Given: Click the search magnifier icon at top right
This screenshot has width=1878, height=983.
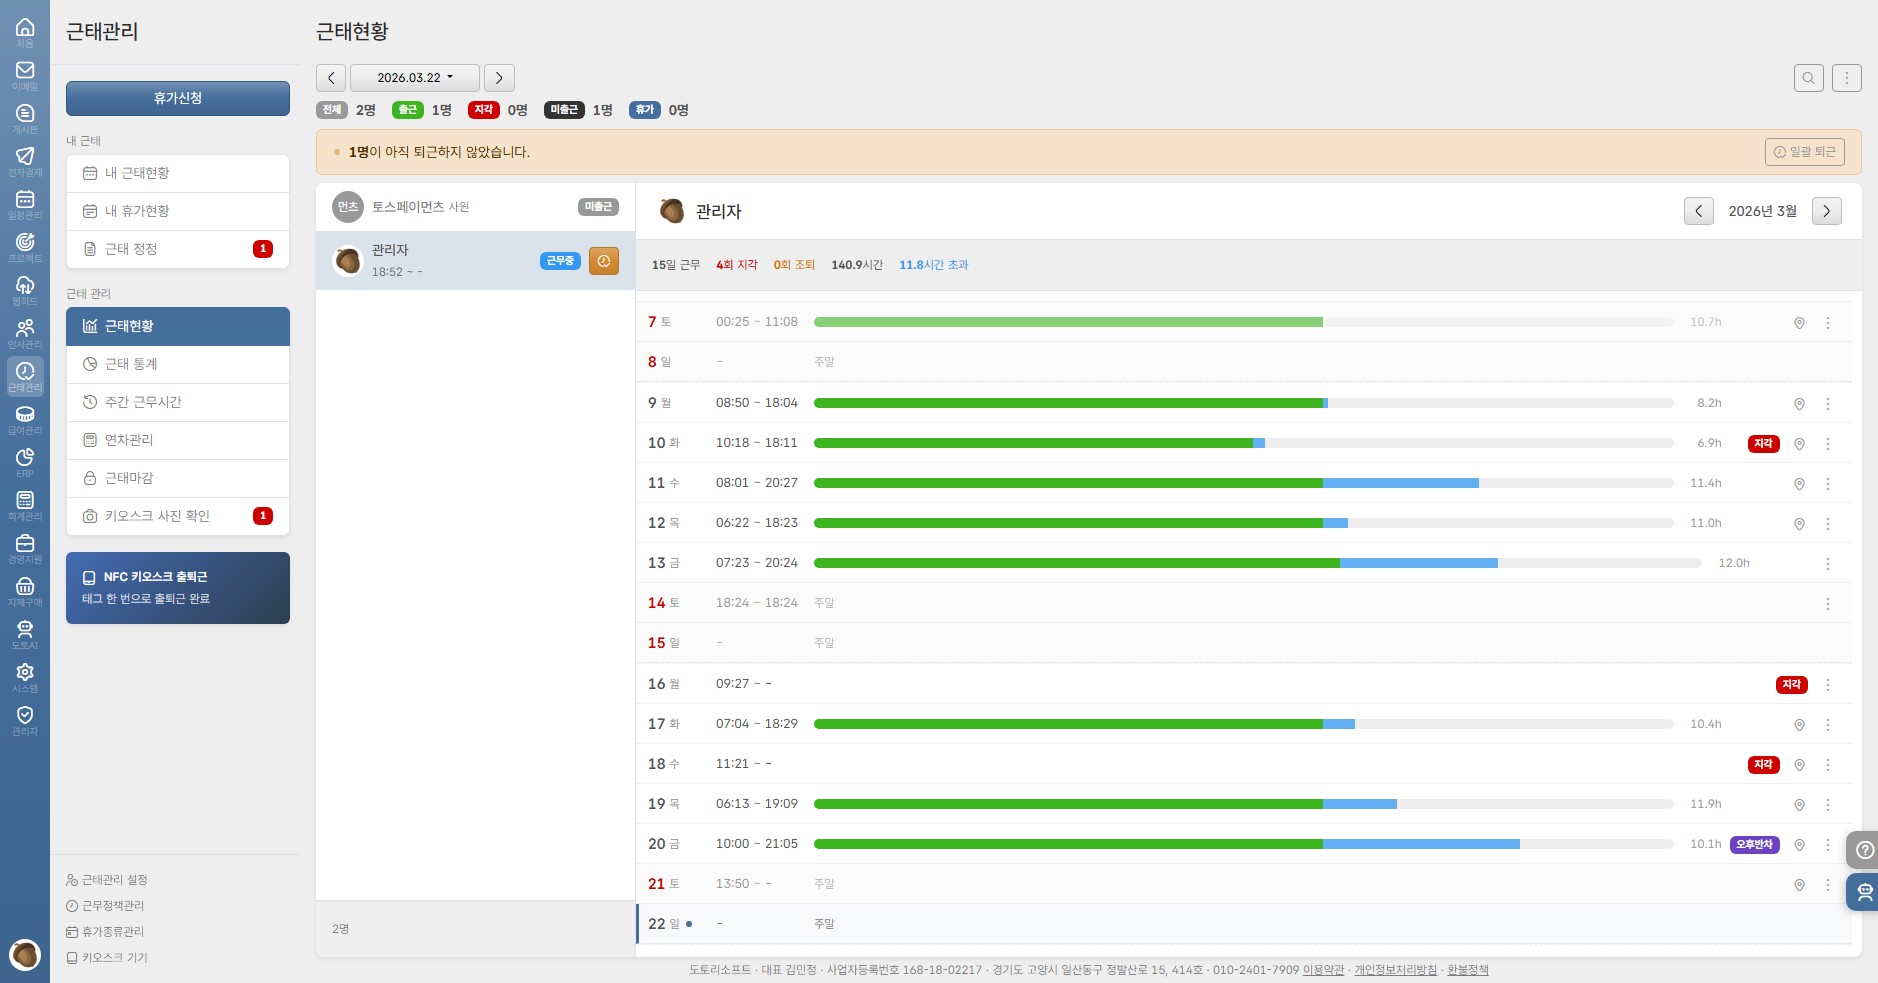Looking at the screenshot, I should point(1808,78).
